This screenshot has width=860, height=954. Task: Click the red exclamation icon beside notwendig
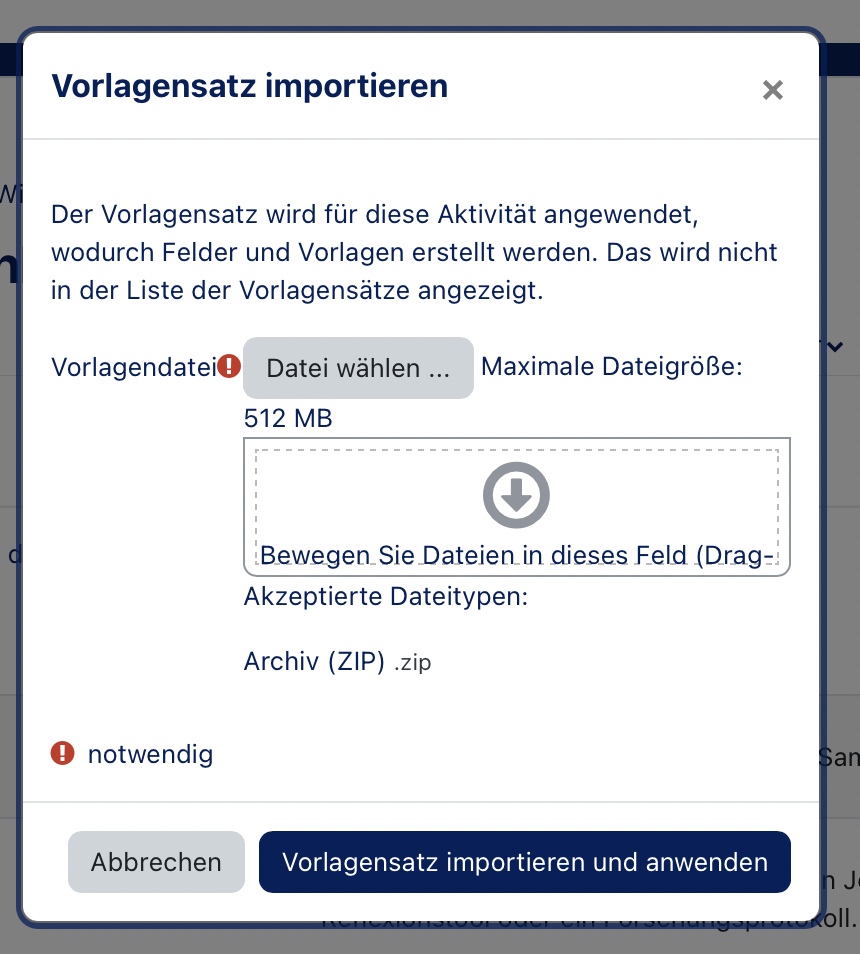[63, 753]
